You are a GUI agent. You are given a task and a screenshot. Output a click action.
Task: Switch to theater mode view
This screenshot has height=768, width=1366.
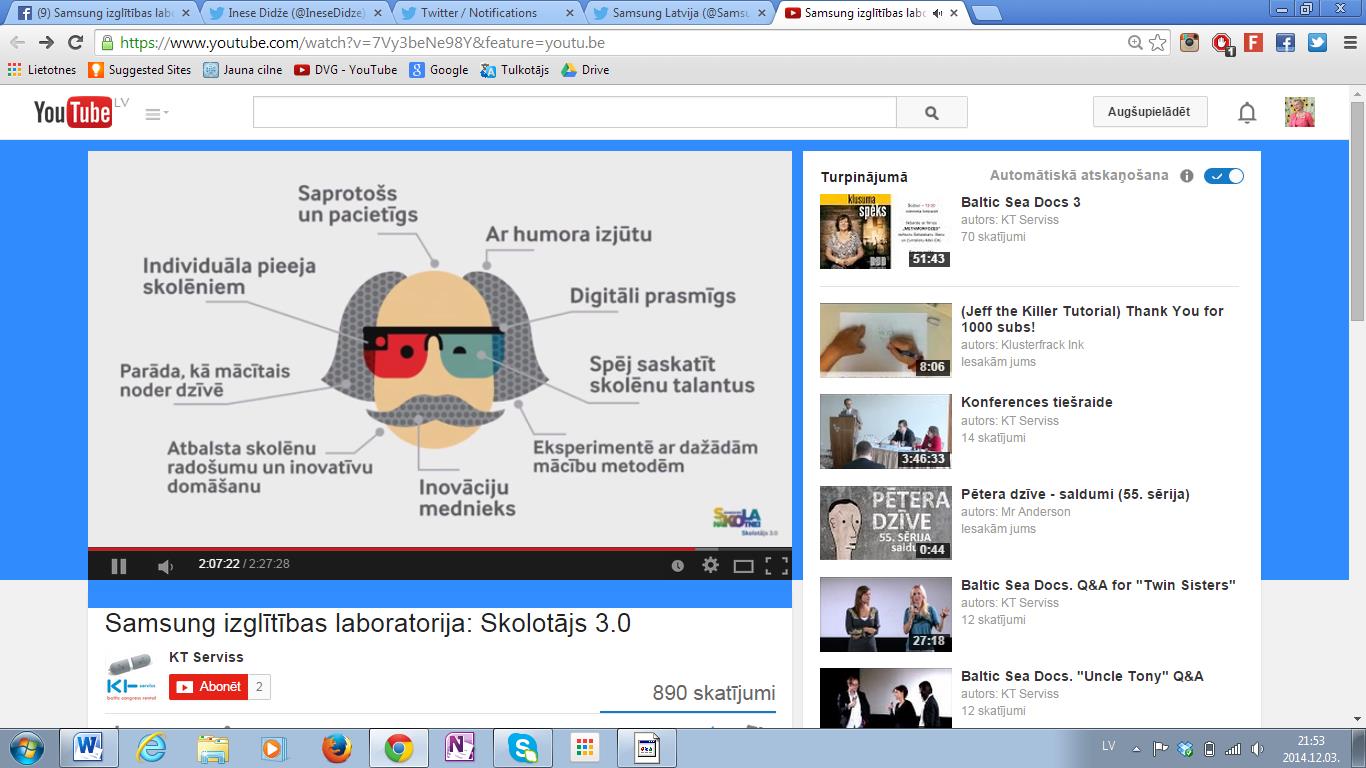[x=743, y=566]
